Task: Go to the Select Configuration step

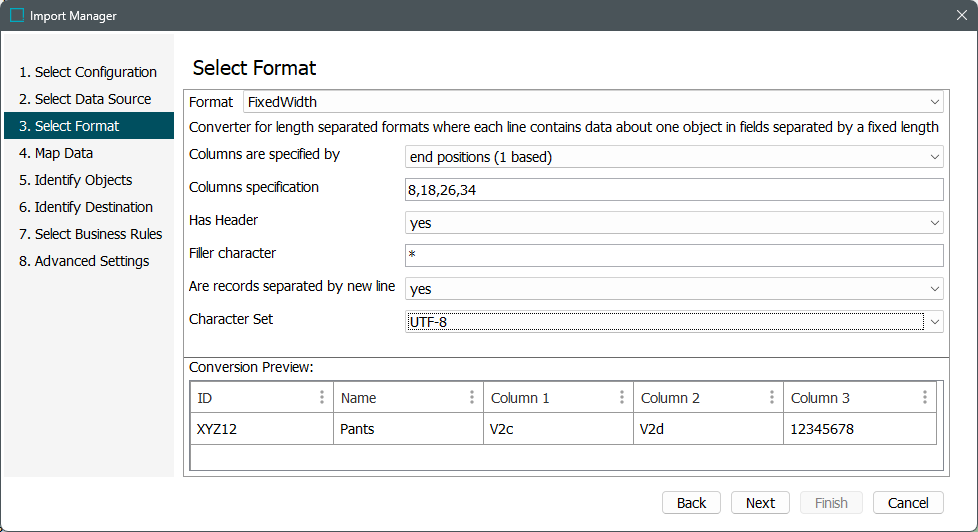Action: click(x=88, y=72)
